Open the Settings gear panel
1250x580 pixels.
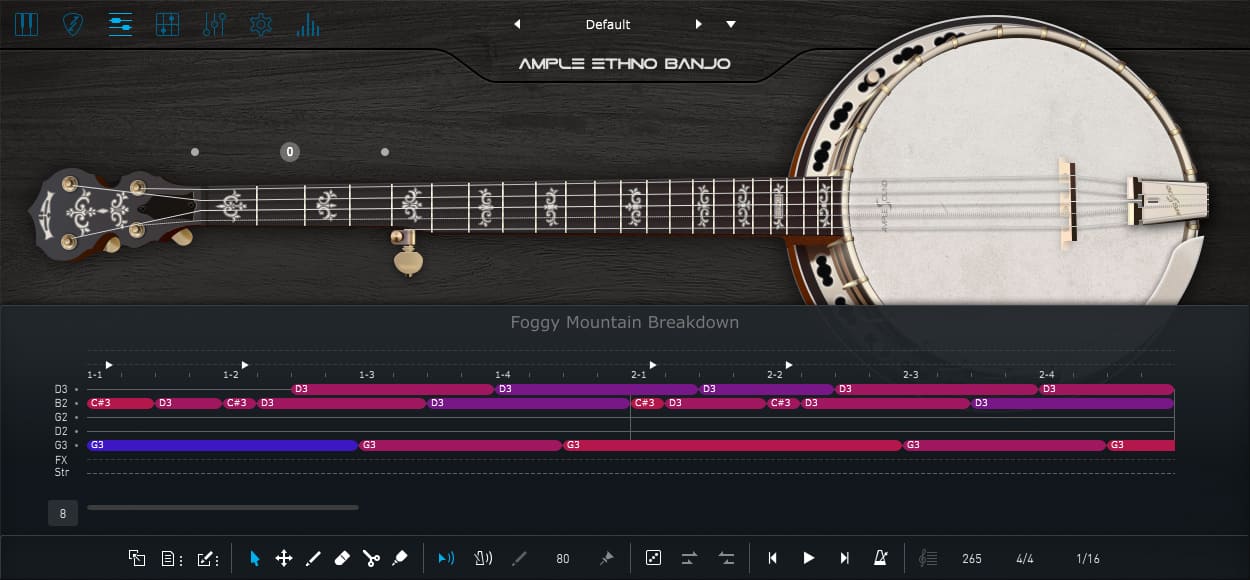coord(261,24)
